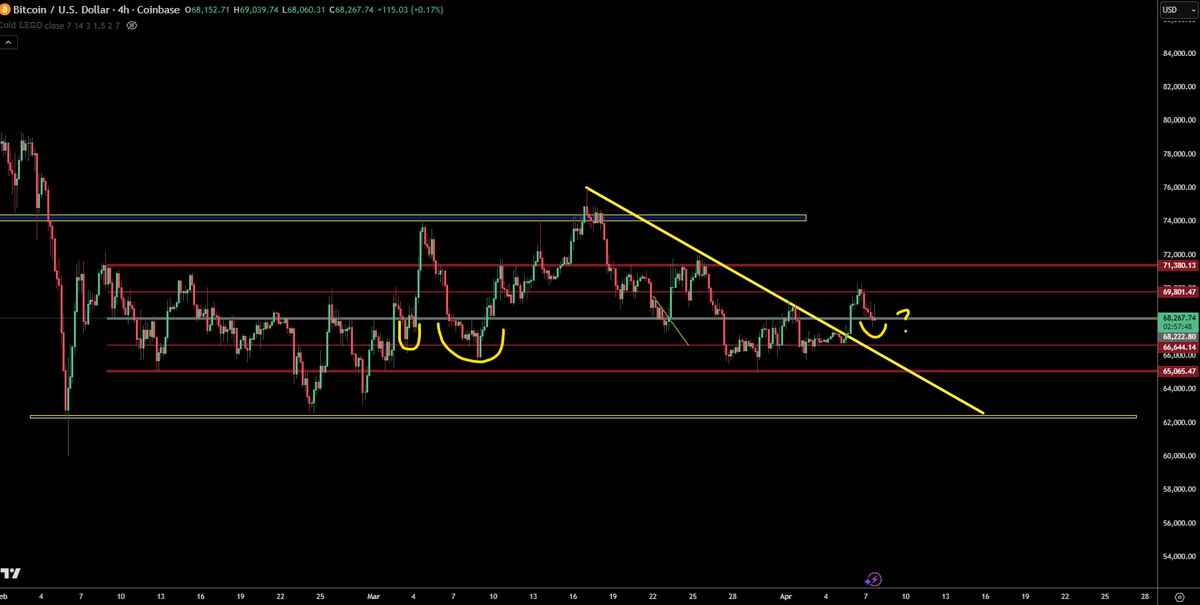The image size is (1200, 605).
Task: Click the current price 68,267.74 label
Action: pos(1178,317)
